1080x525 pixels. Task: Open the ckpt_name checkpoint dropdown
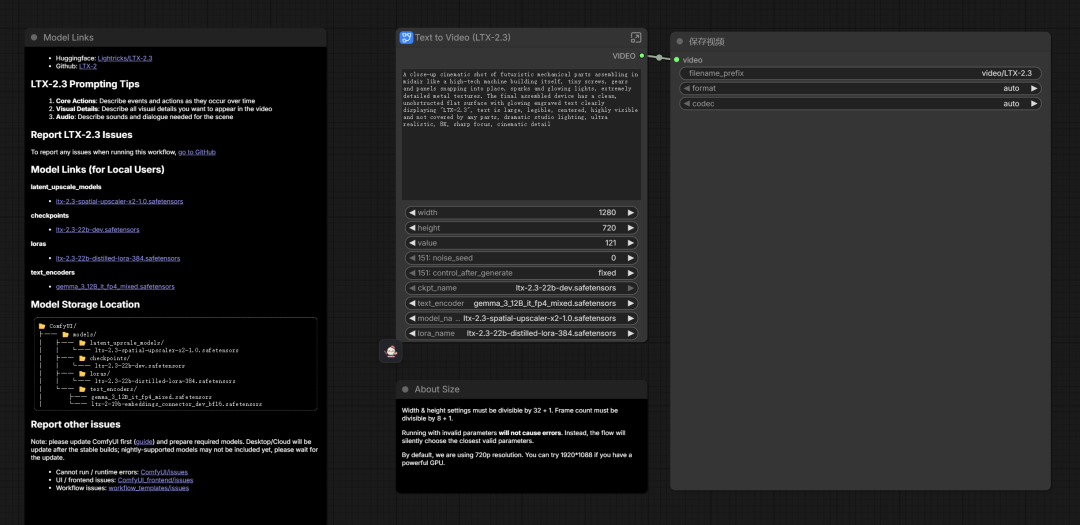(521, 288)
